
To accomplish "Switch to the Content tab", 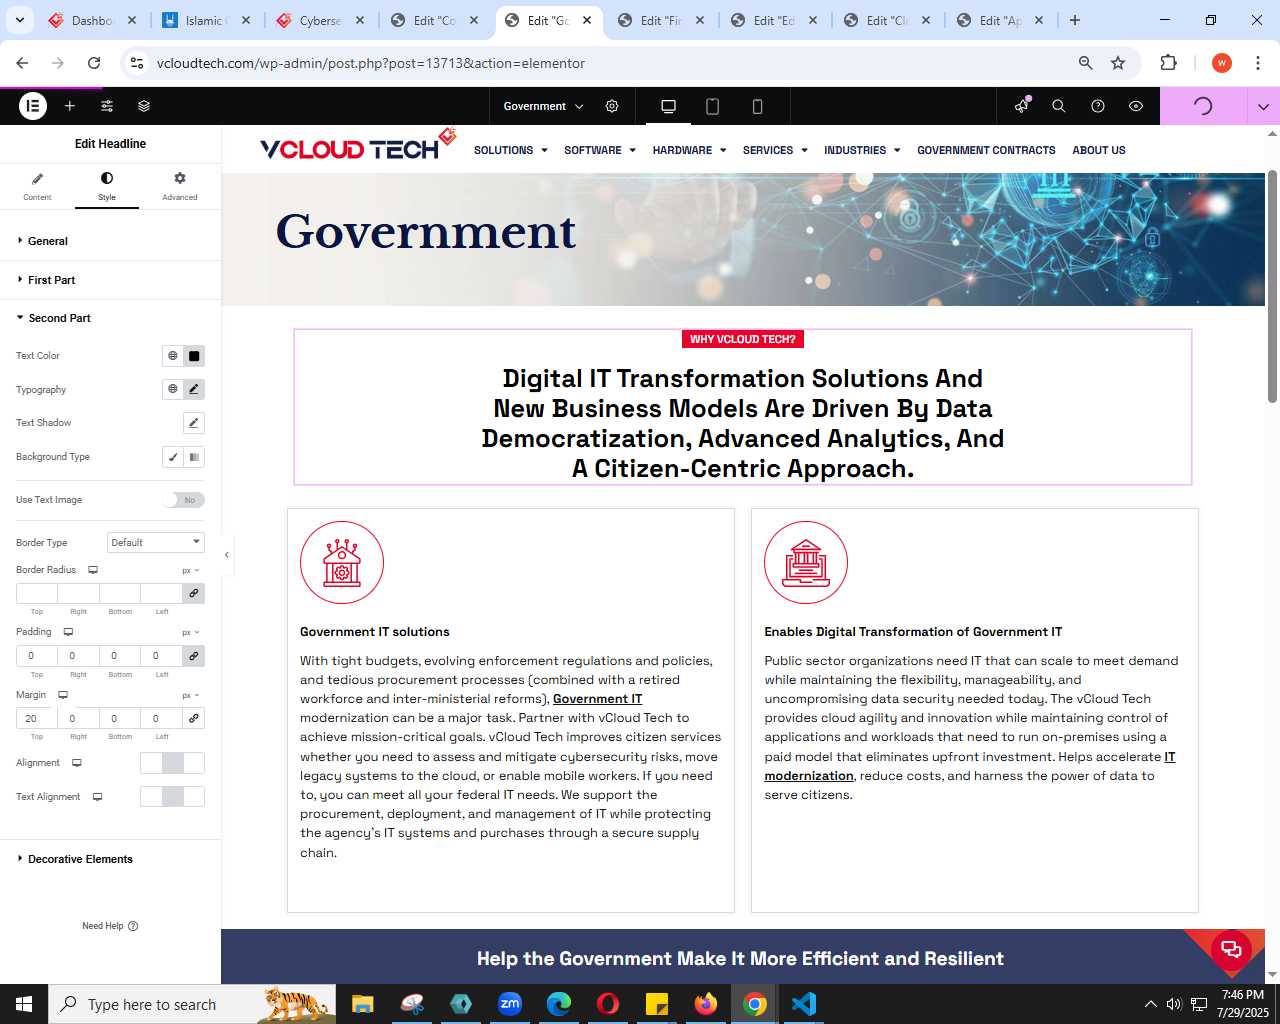I will pos(37,186).
